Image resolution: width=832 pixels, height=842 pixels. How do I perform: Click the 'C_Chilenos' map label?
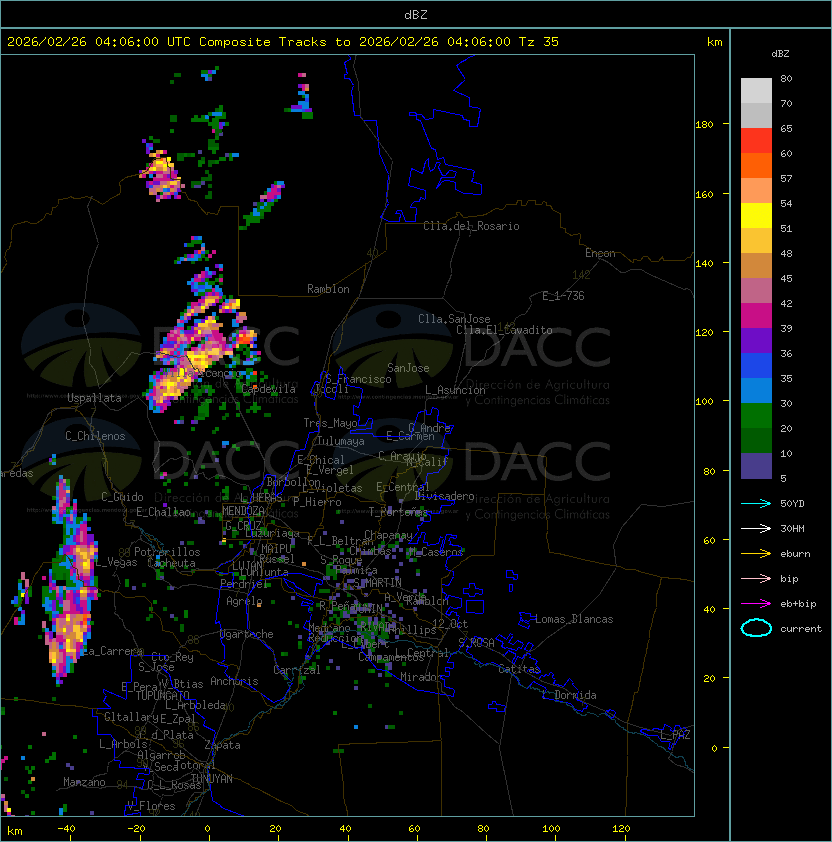95,436
